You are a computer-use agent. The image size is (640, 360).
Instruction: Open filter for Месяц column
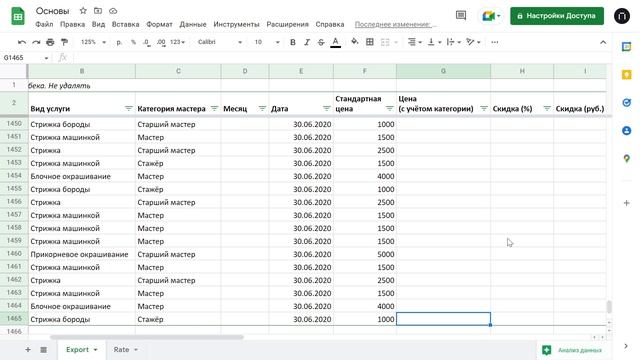pos(262,109)
